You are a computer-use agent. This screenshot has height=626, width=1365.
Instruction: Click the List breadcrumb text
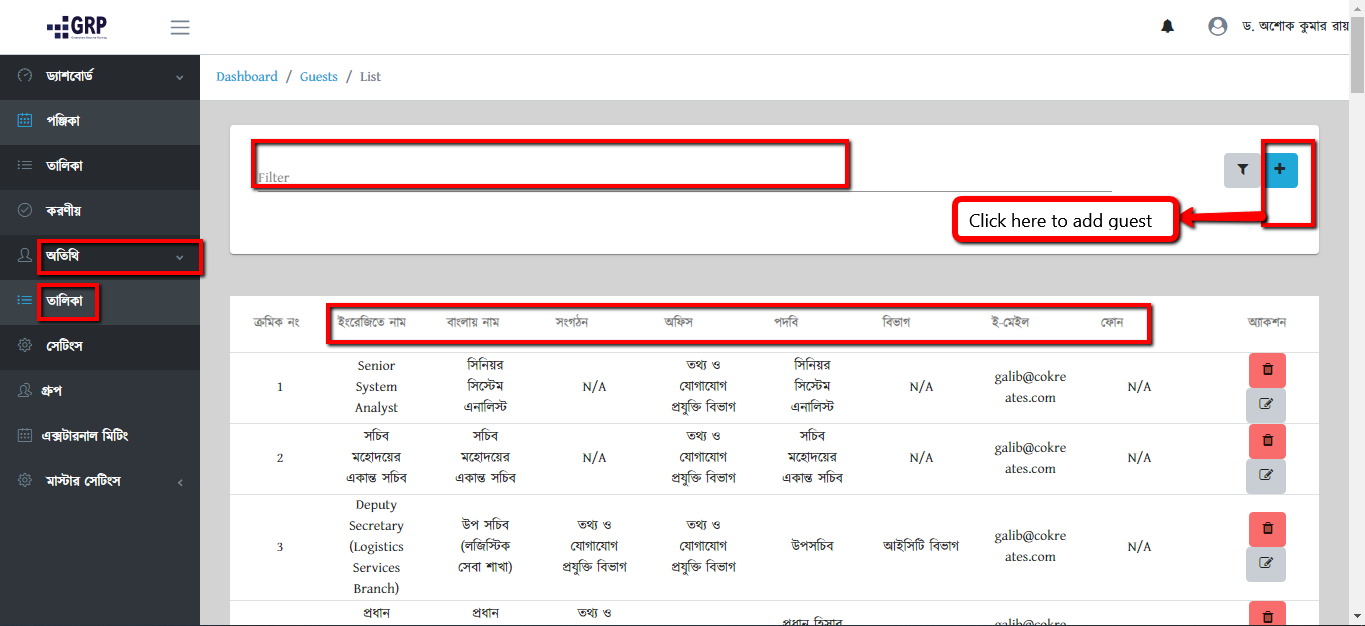tap(371, 77)
